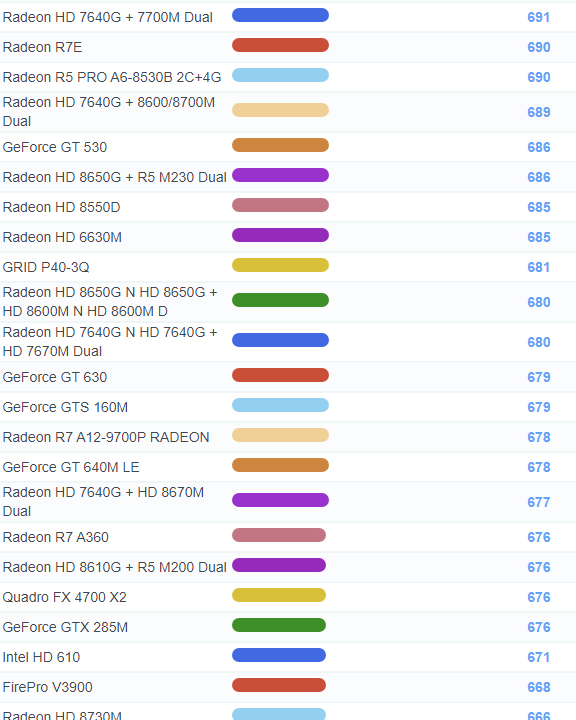The image size is (576, 720).
Task: Click the 689 score value
Action: (539, 112)
